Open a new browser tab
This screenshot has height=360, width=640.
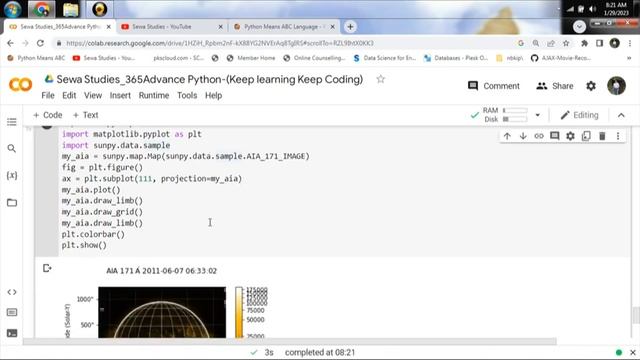(x=350, y=27)
